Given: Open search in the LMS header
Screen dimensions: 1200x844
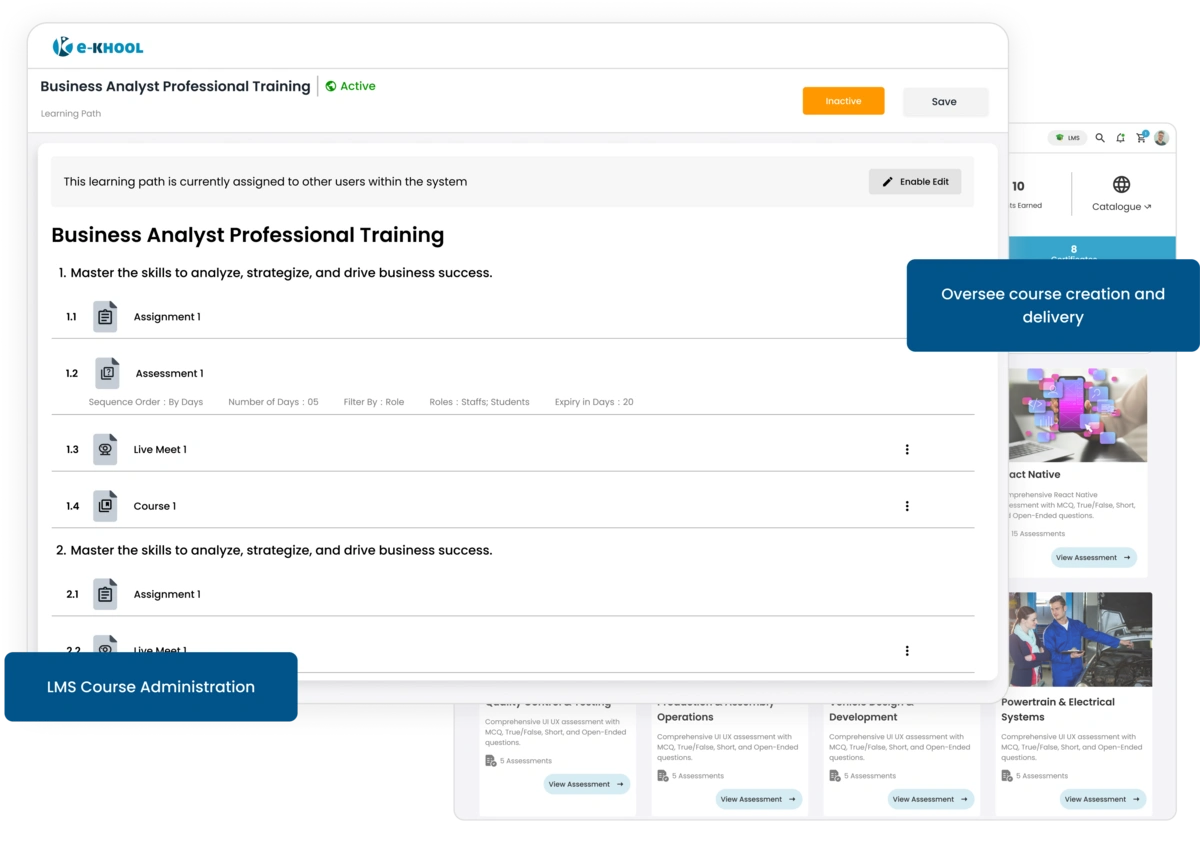Looking at the screenshot, I should (1099, 137).
